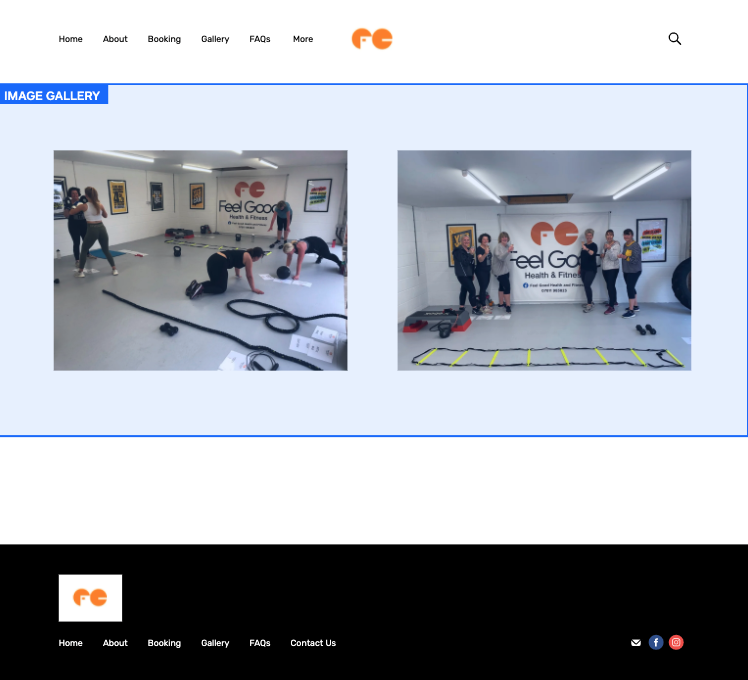
Task: Open FAQs in top navigation
Action: click(260, 39)
